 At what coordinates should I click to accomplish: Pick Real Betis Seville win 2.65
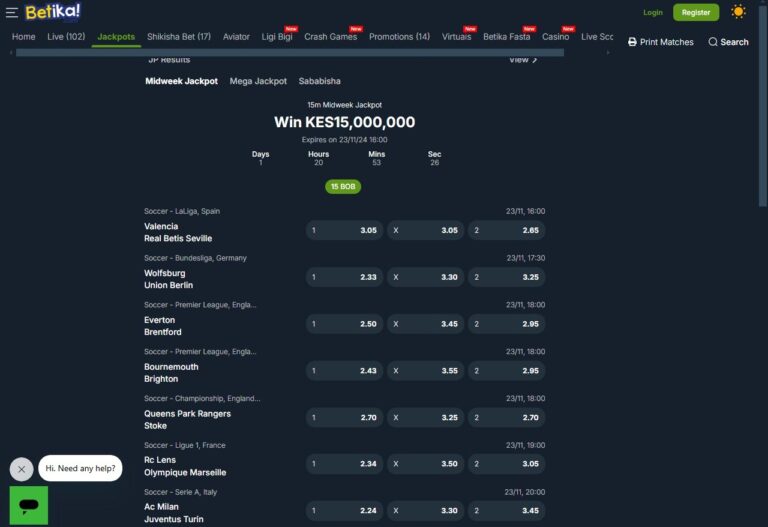(506, 230)
